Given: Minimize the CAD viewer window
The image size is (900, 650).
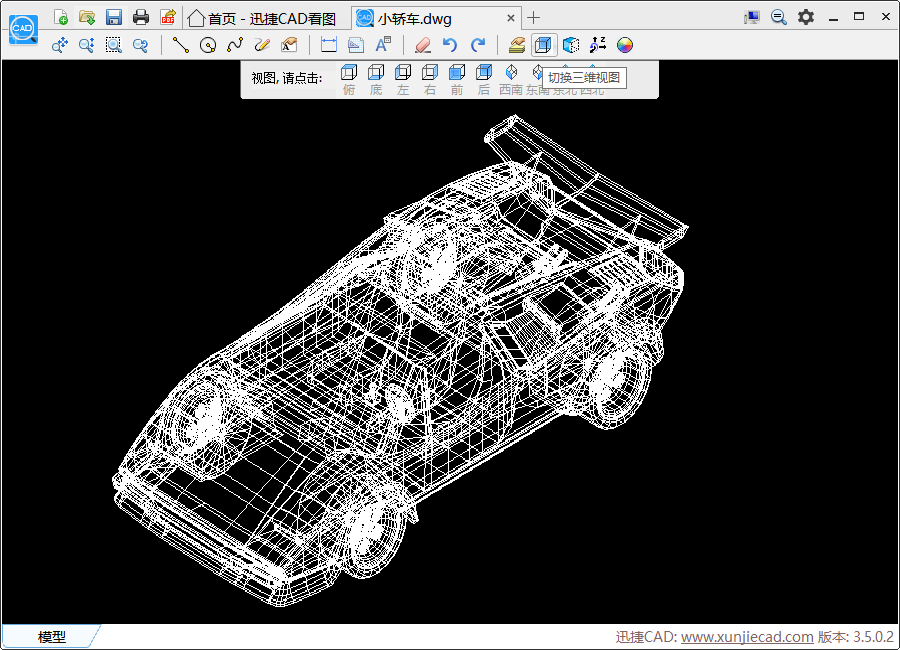Looking at the screenshot, I should [x=833, y=18].
